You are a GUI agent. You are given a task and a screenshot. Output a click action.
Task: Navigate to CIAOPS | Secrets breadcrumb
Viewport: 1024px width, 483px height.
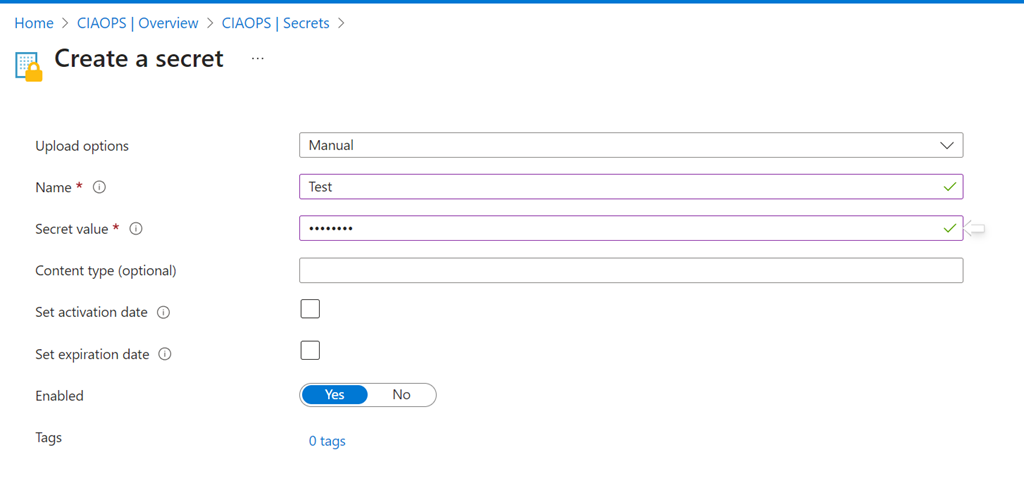click(277, 23)
